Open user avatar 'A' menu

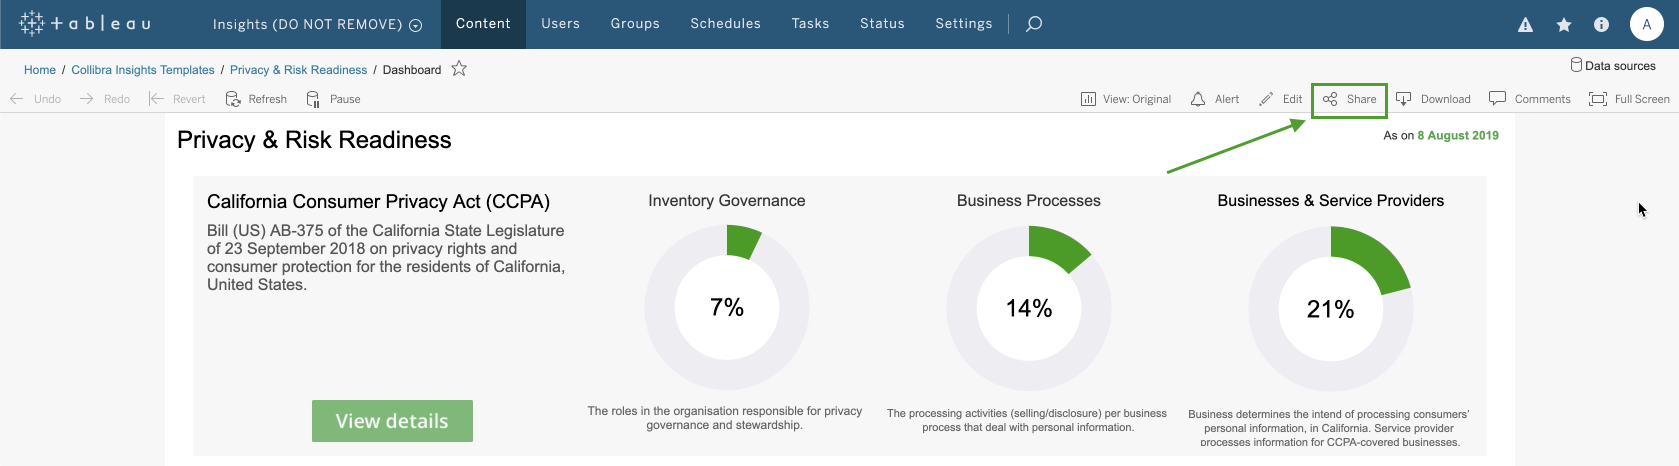click(x=1646, y=24)
